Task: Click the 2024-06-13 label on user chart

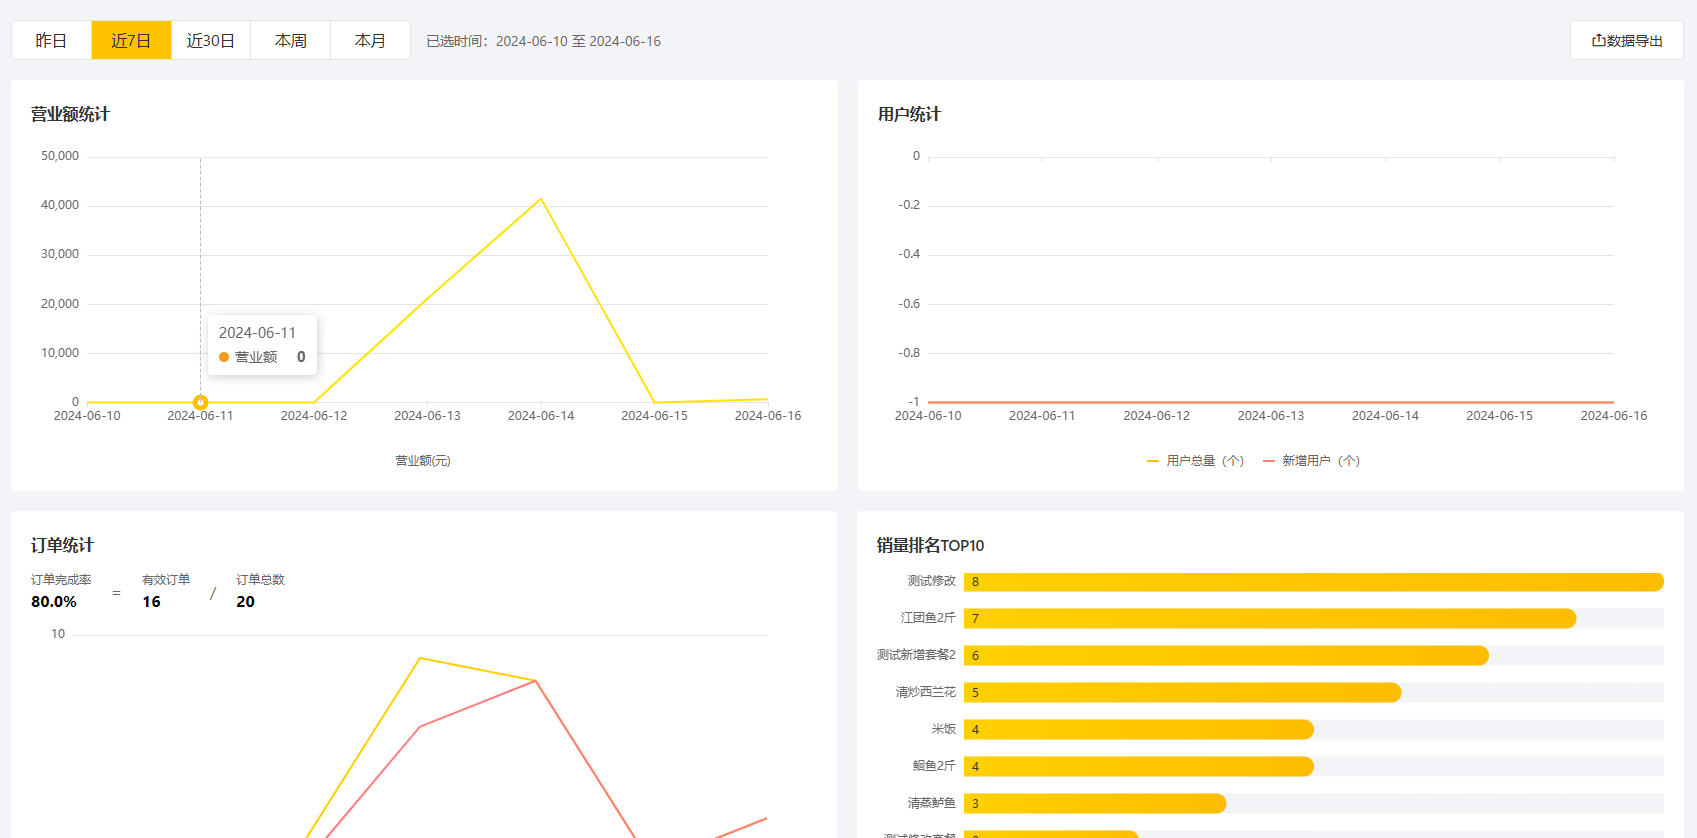Action: (1271, 416)
